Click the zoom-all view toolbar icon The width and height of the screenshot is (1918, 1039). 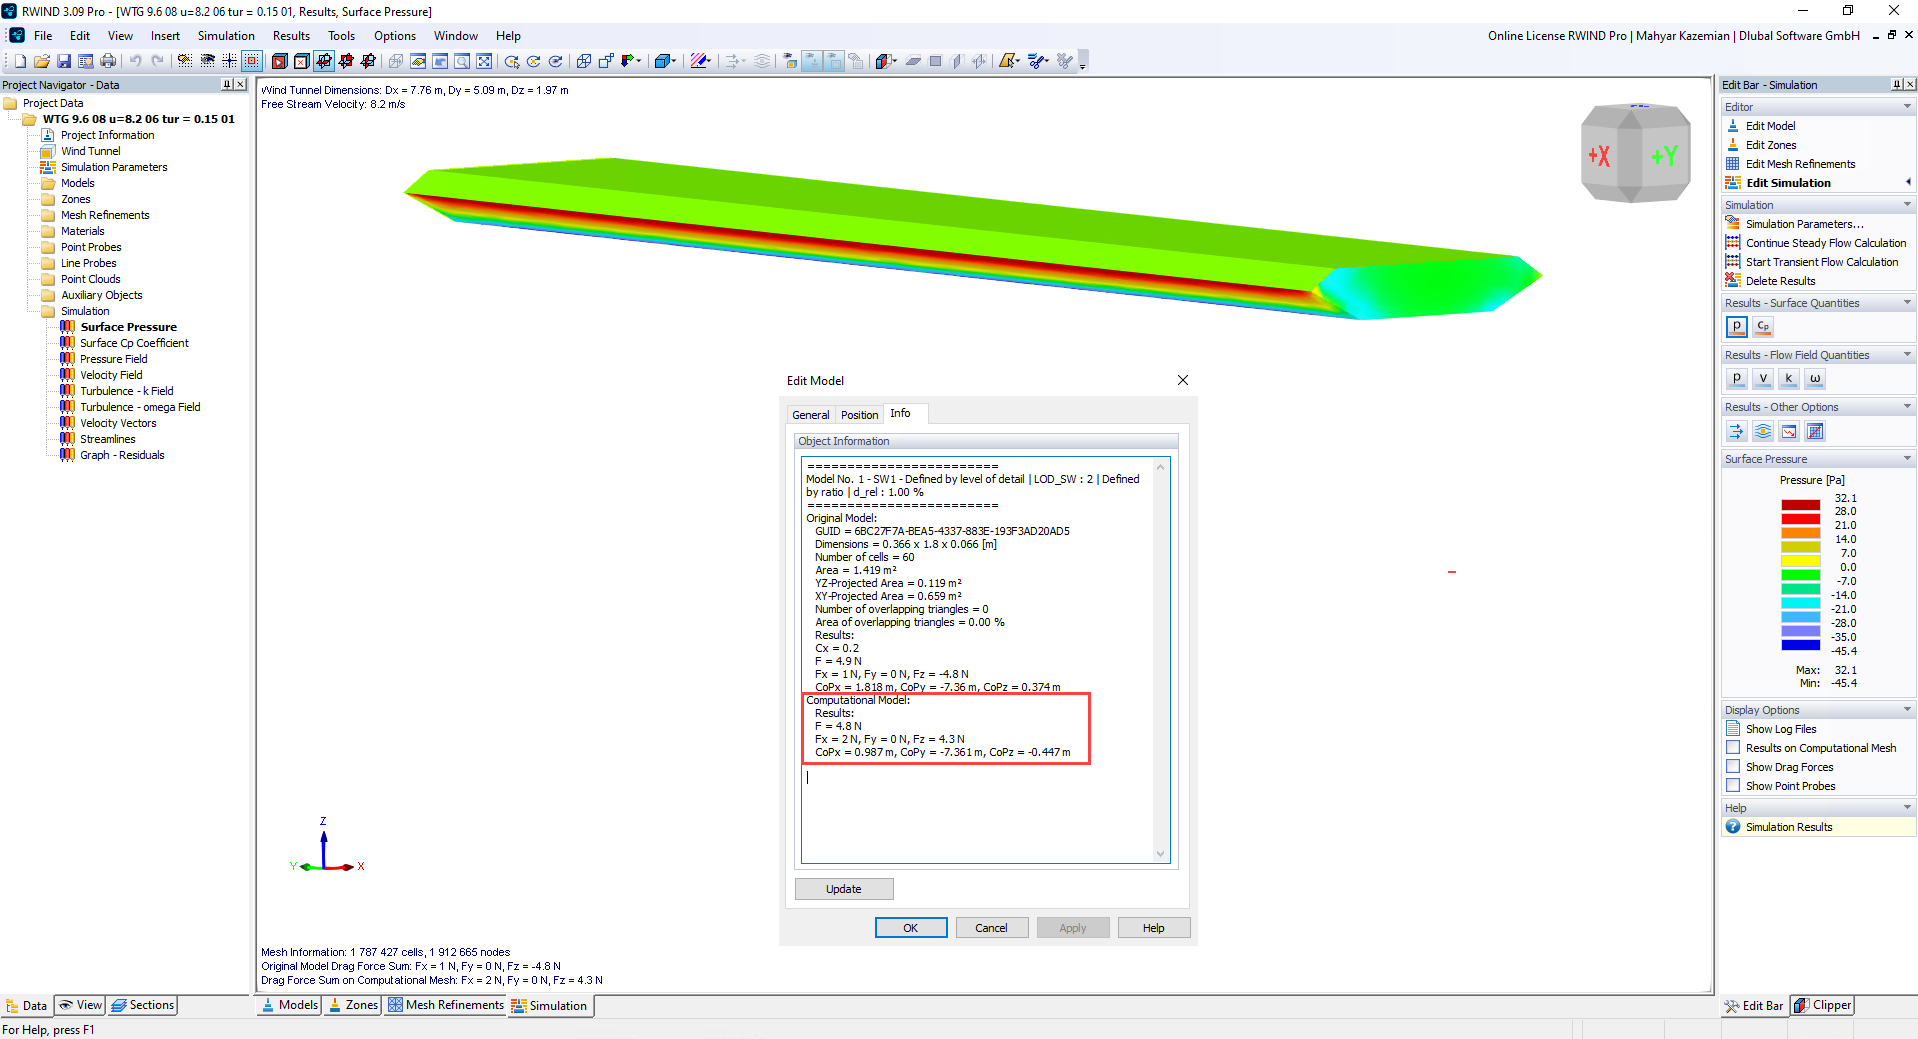click(484, 61)
